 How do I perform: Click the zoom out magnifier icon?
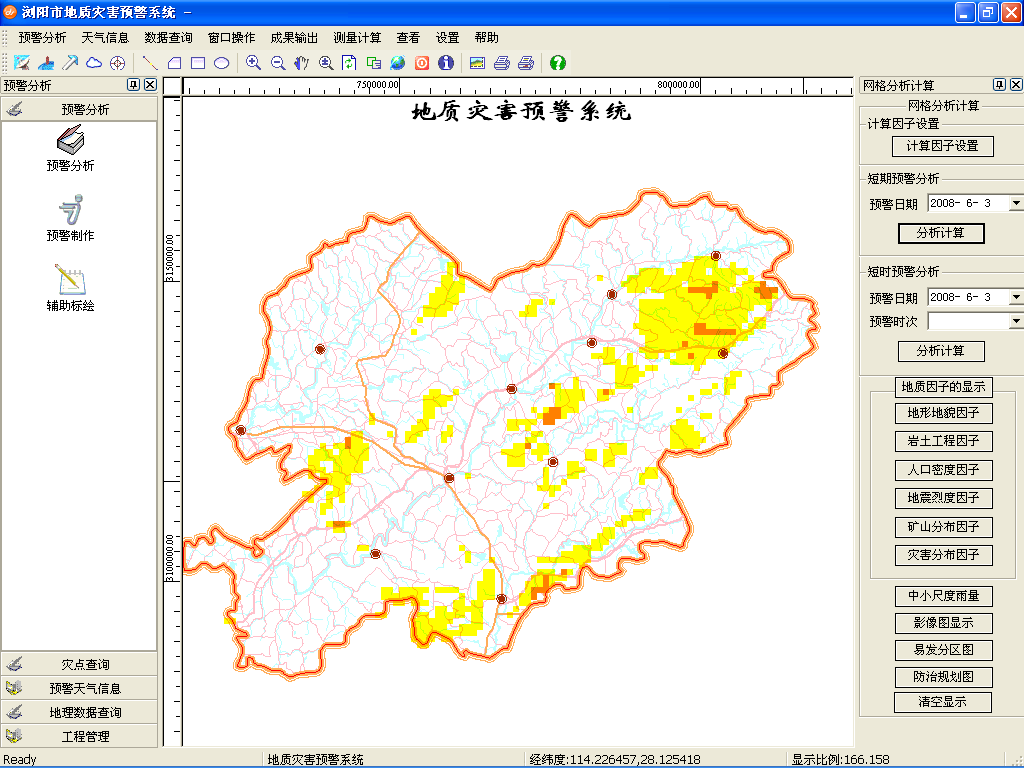tap(278, 63)
